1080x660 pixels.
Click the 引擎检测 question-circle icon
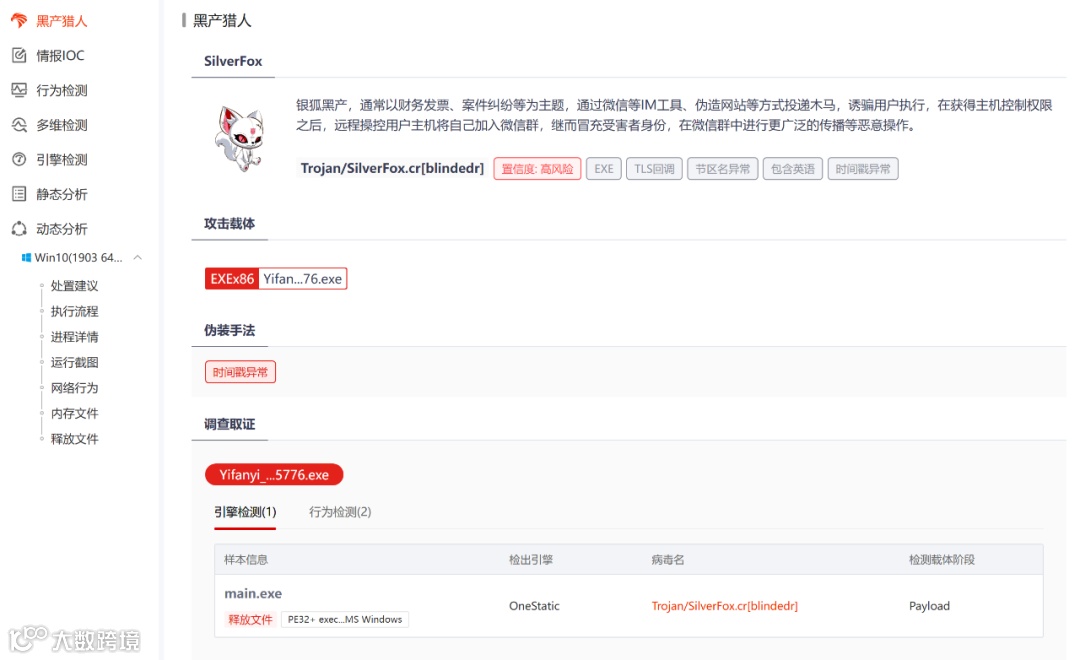pos(19,159)
